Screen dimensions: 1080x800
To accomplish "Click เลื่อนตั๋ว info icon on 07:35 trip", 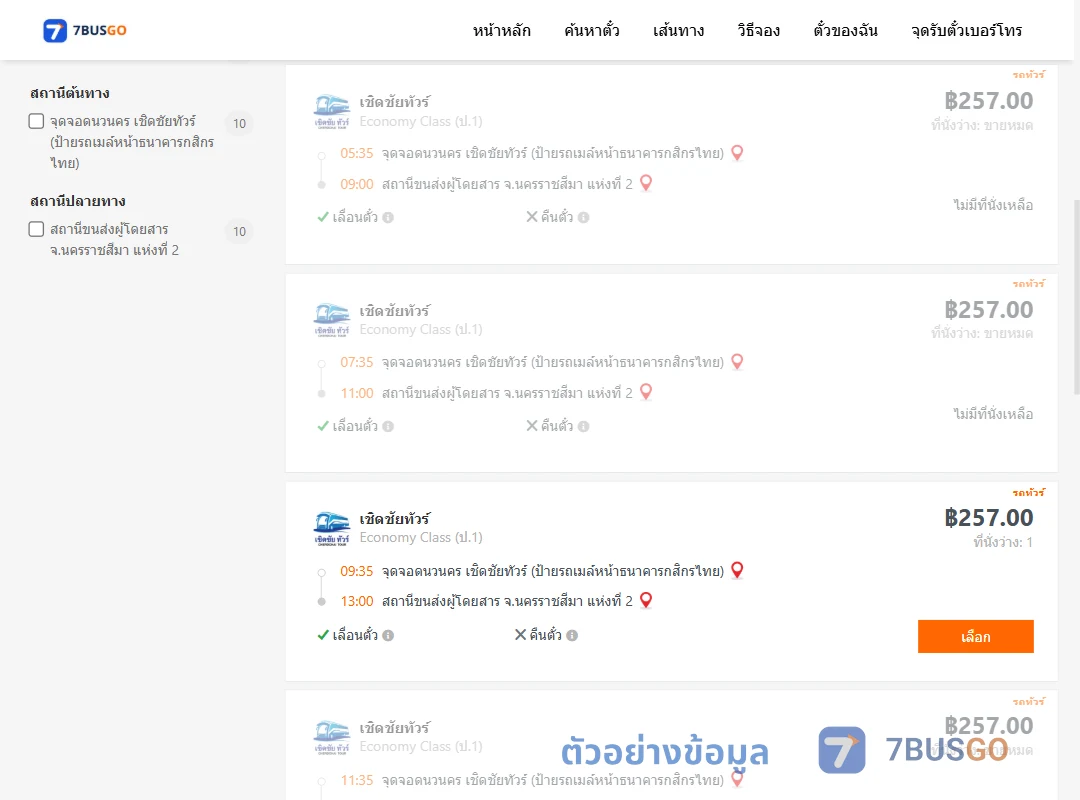I will click(388, 427).
